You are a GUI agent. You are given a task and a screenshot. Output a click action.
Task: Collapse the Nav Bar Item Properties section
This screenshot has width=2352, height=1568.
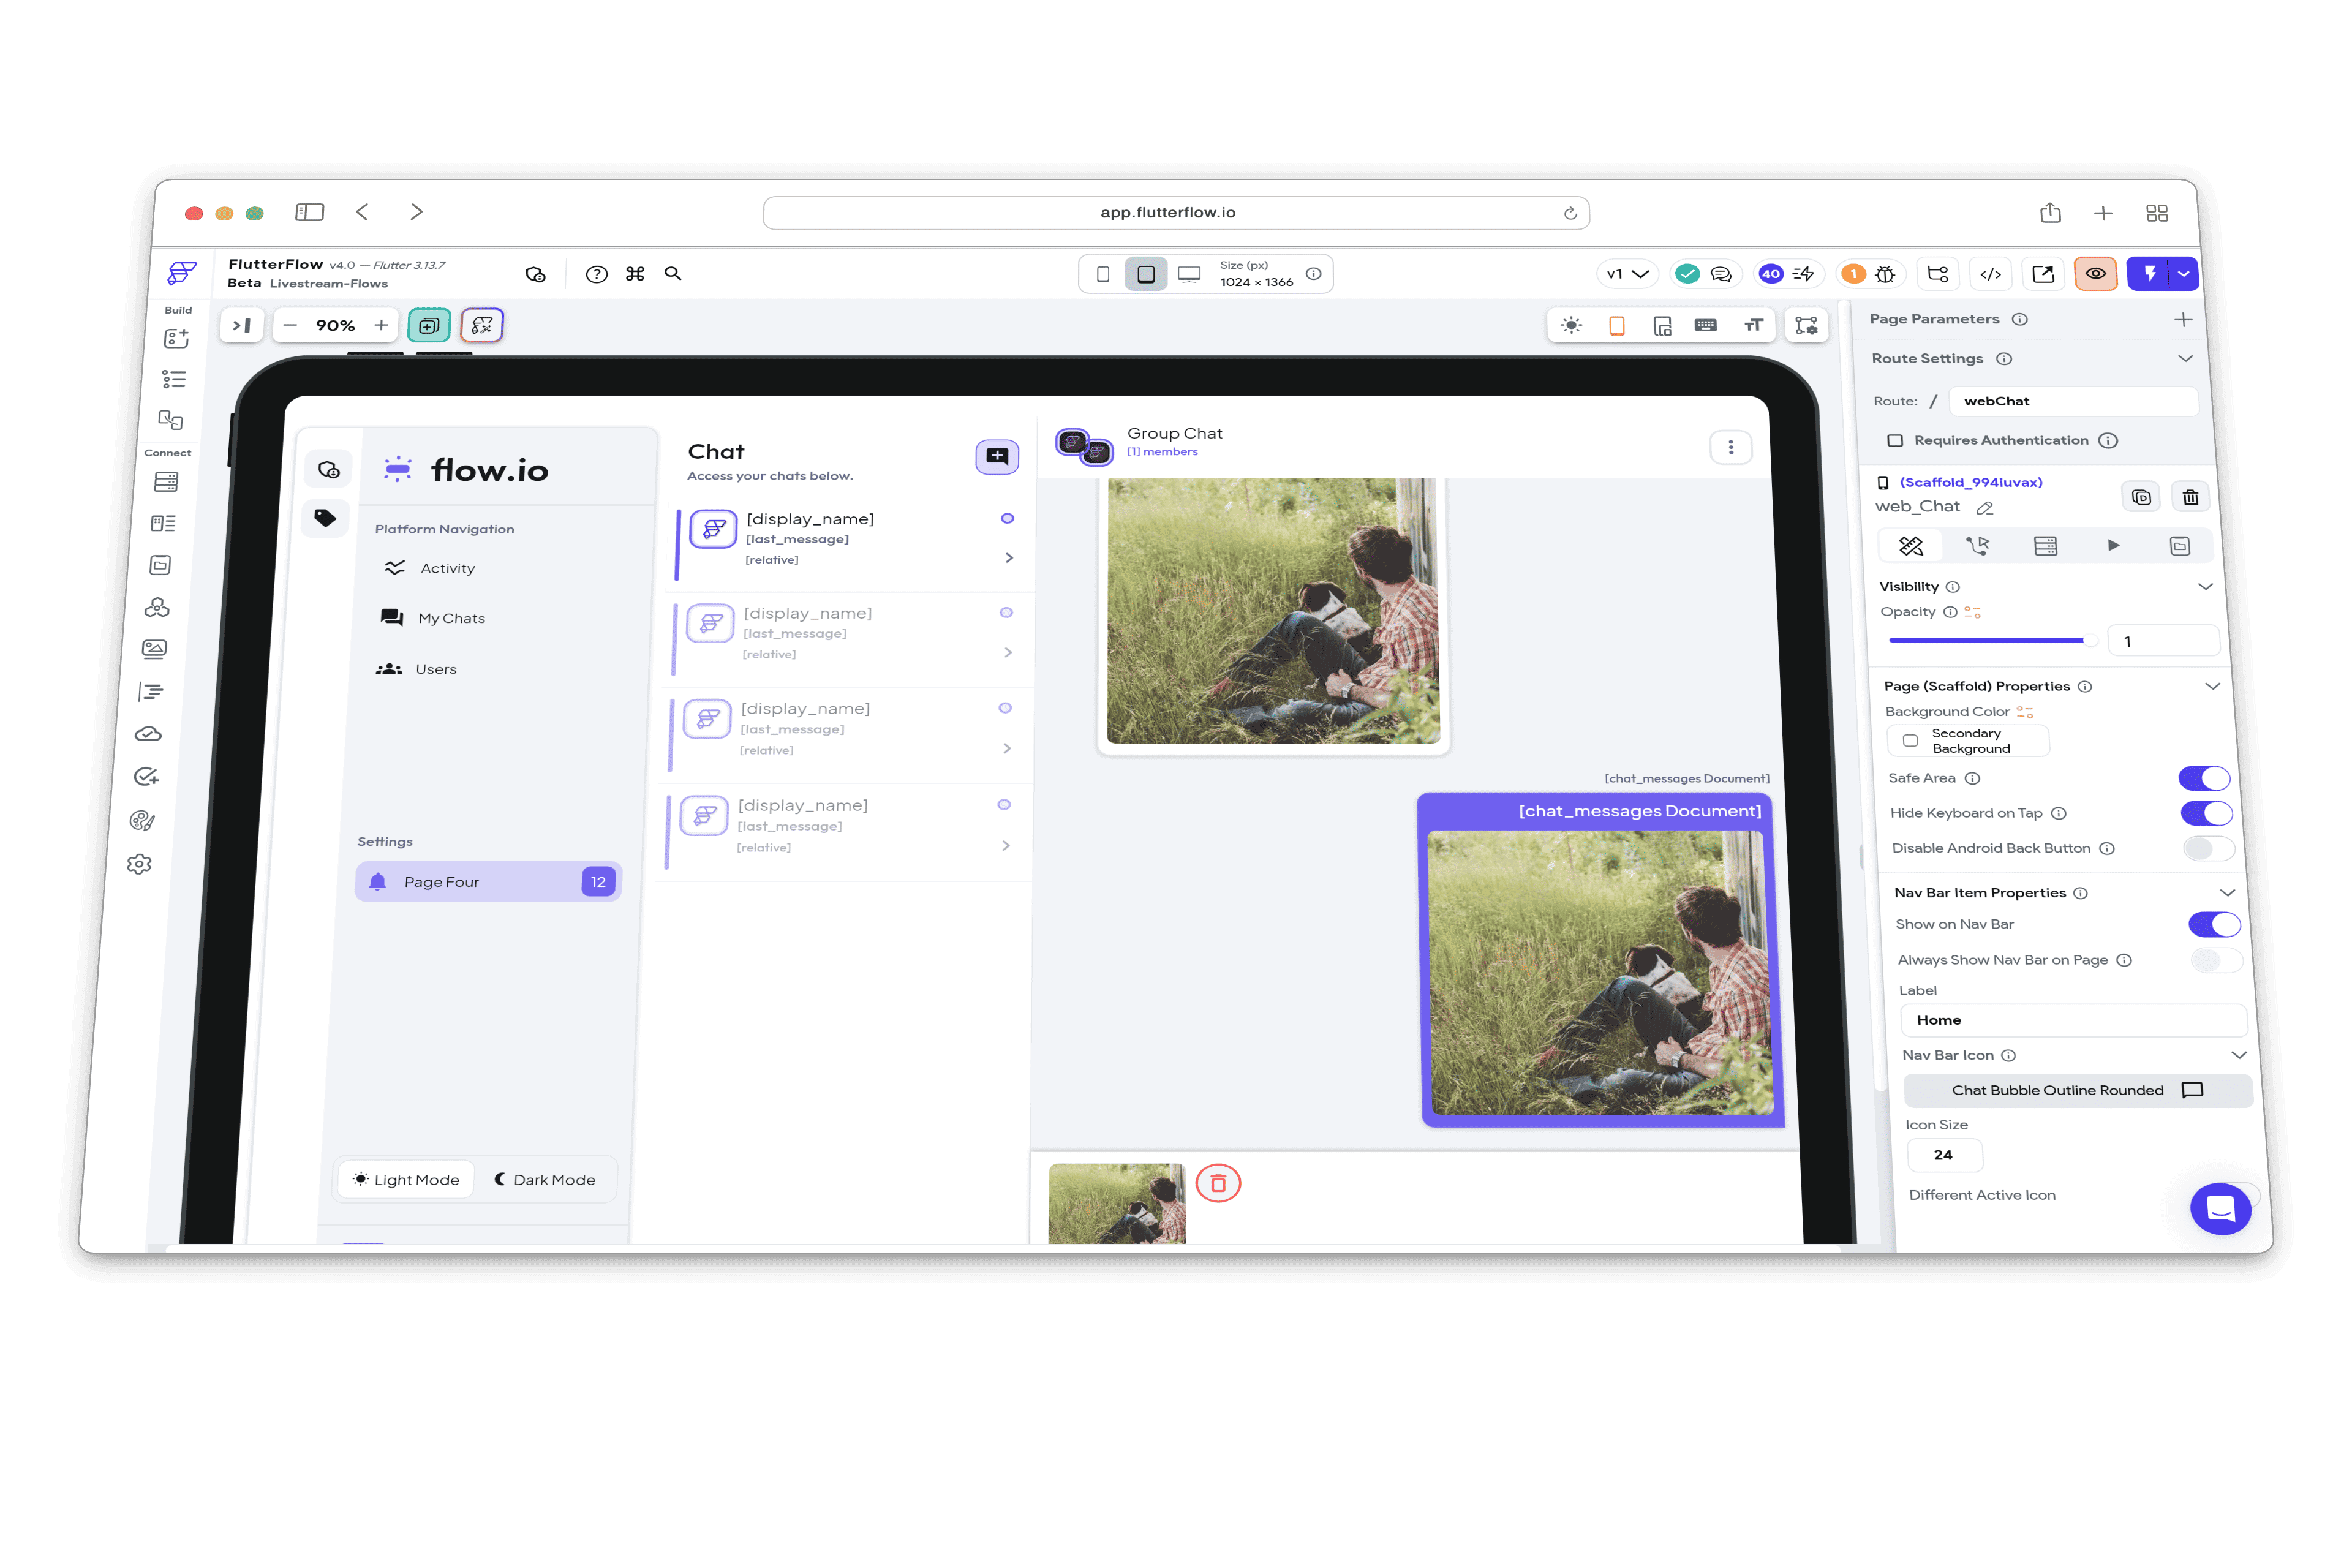pos(2227,893)
